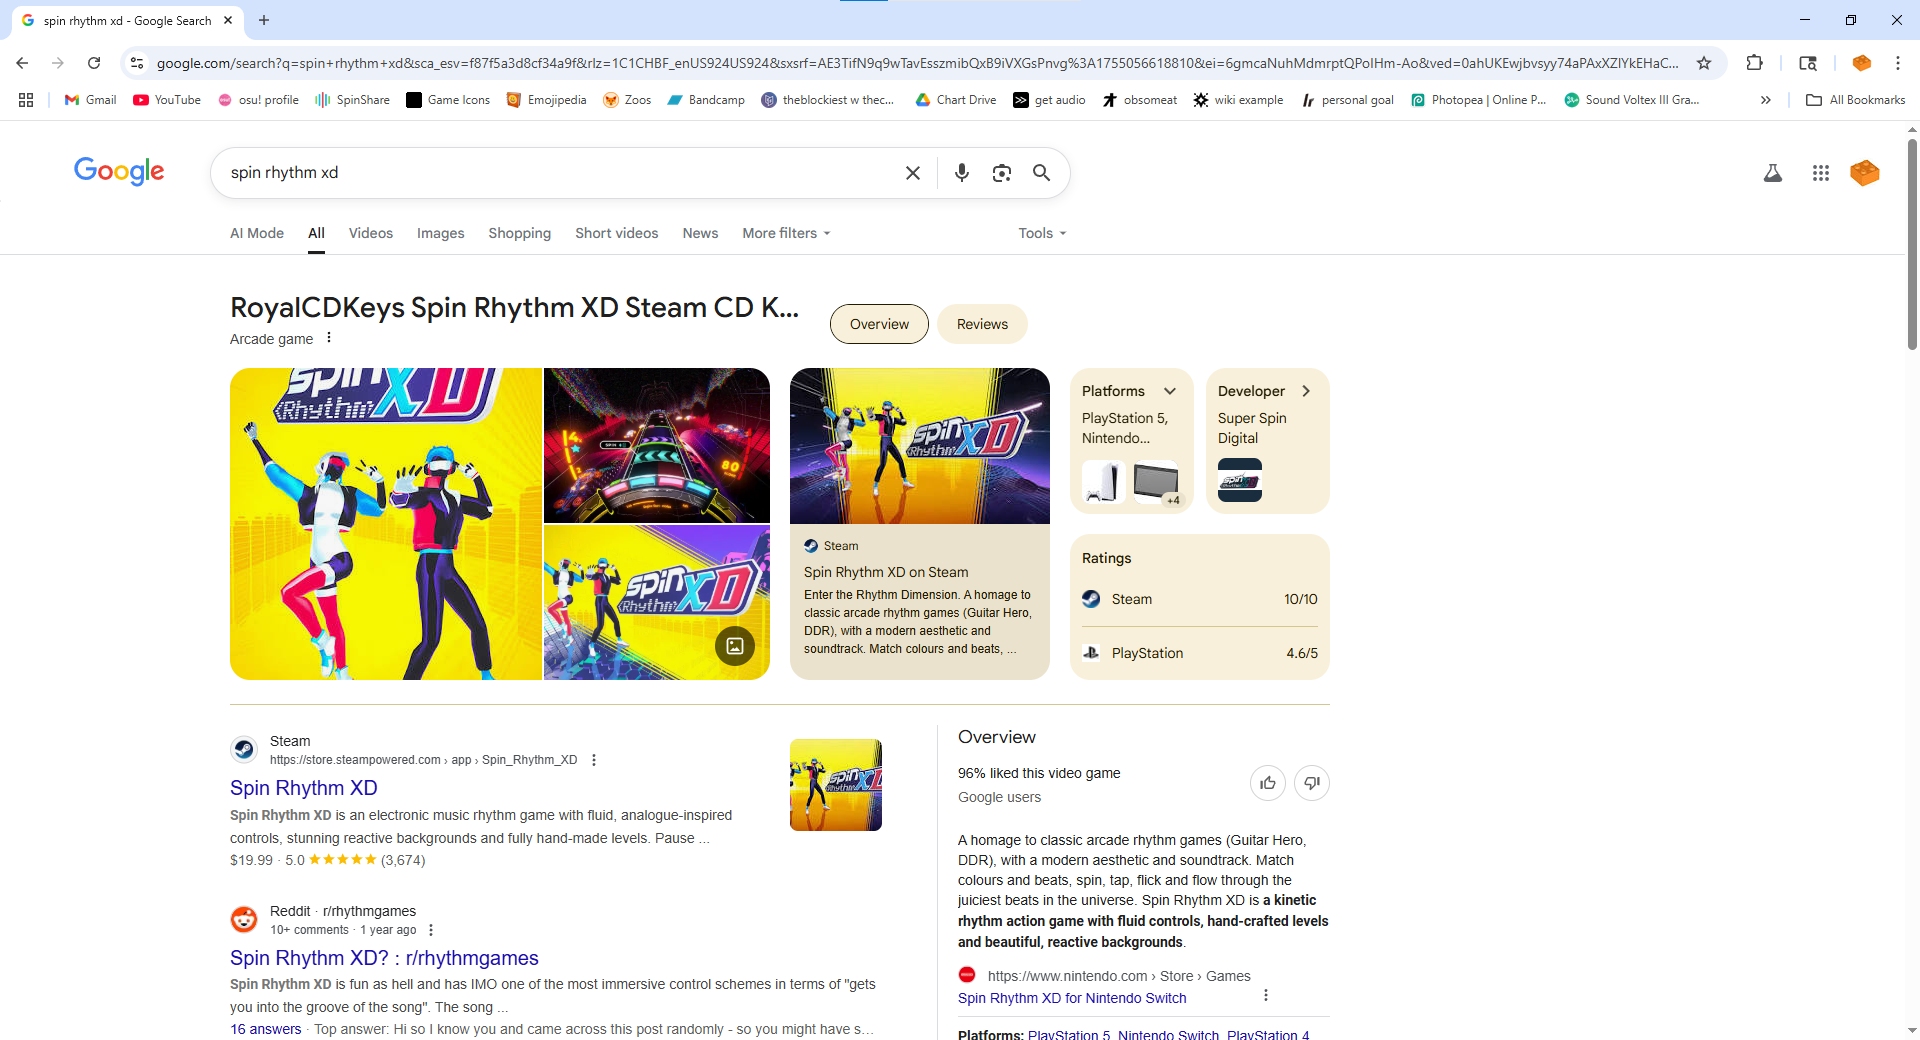Open Search Labs flask icon
Screen dimensions: 1920x1040
tap(1772, 173)
